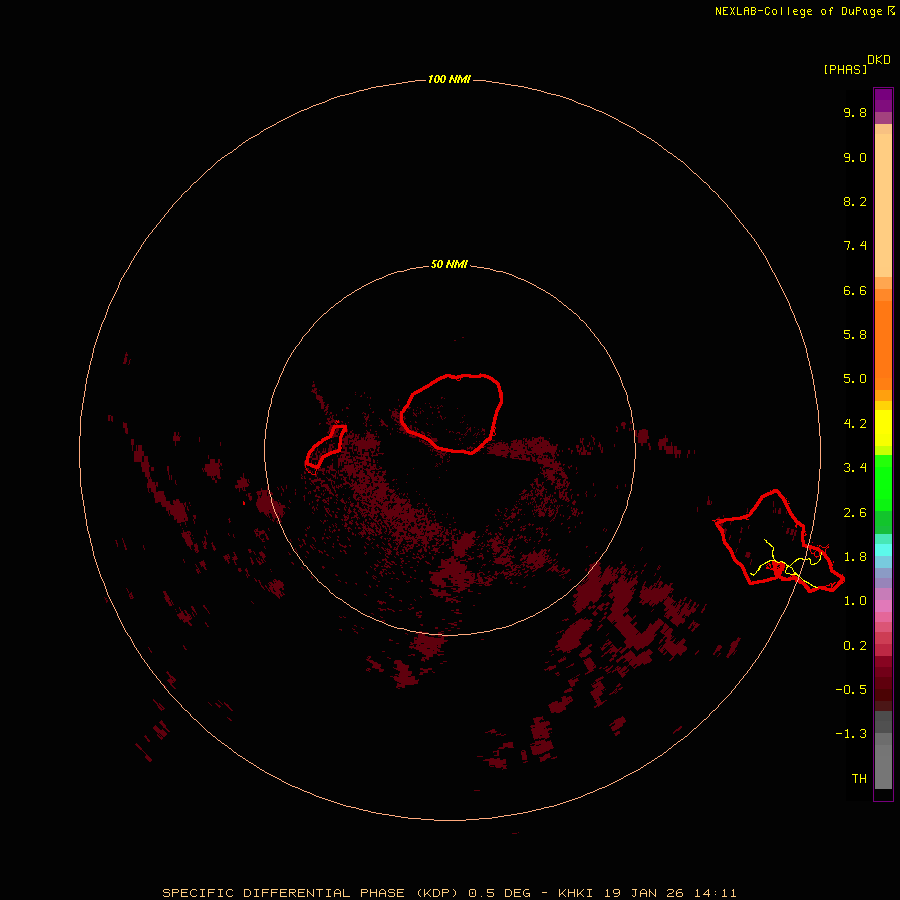Click the 5.0 scale value
900x900 pixels.
pyautogui.click(x=855, y=379)
